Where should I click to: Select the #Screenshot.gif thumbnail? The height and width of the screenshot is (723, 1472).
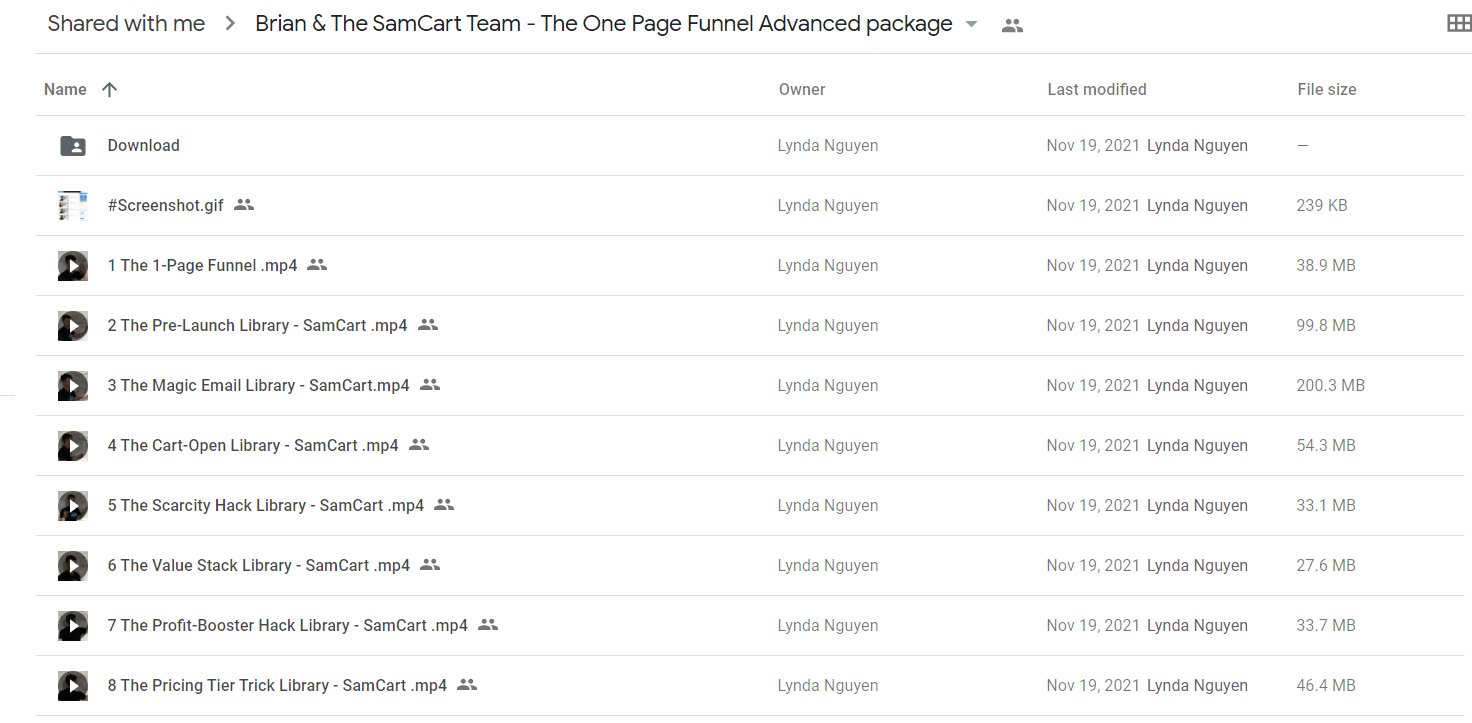click(x=73, y=206)
